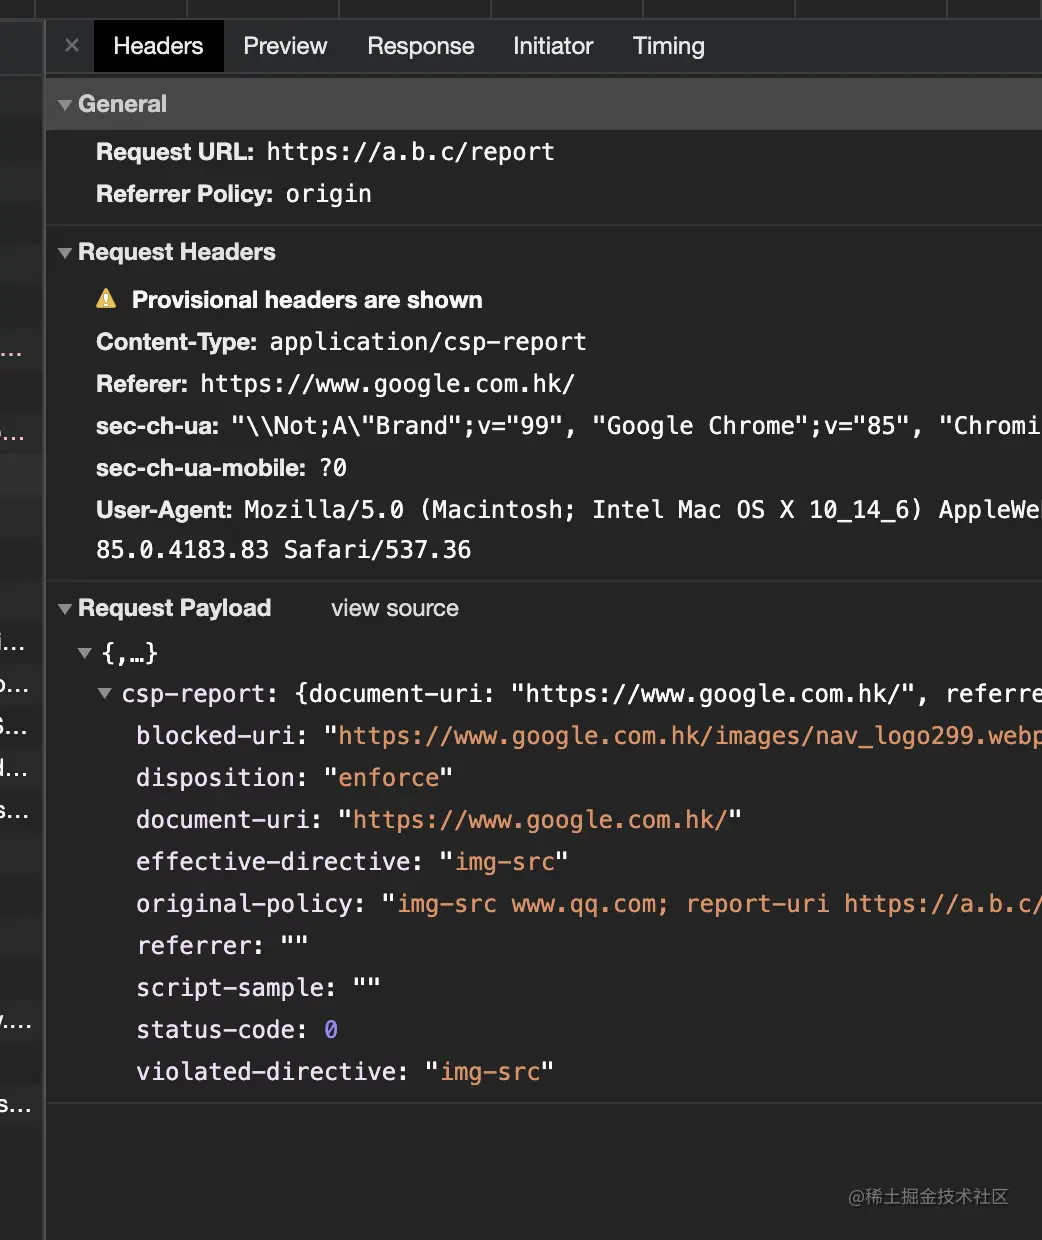Select the Referer https://www.google.com.hk/ value
Image resolution: width=1042 pixels, height=1240 pixels.
[x=388, y=384]
